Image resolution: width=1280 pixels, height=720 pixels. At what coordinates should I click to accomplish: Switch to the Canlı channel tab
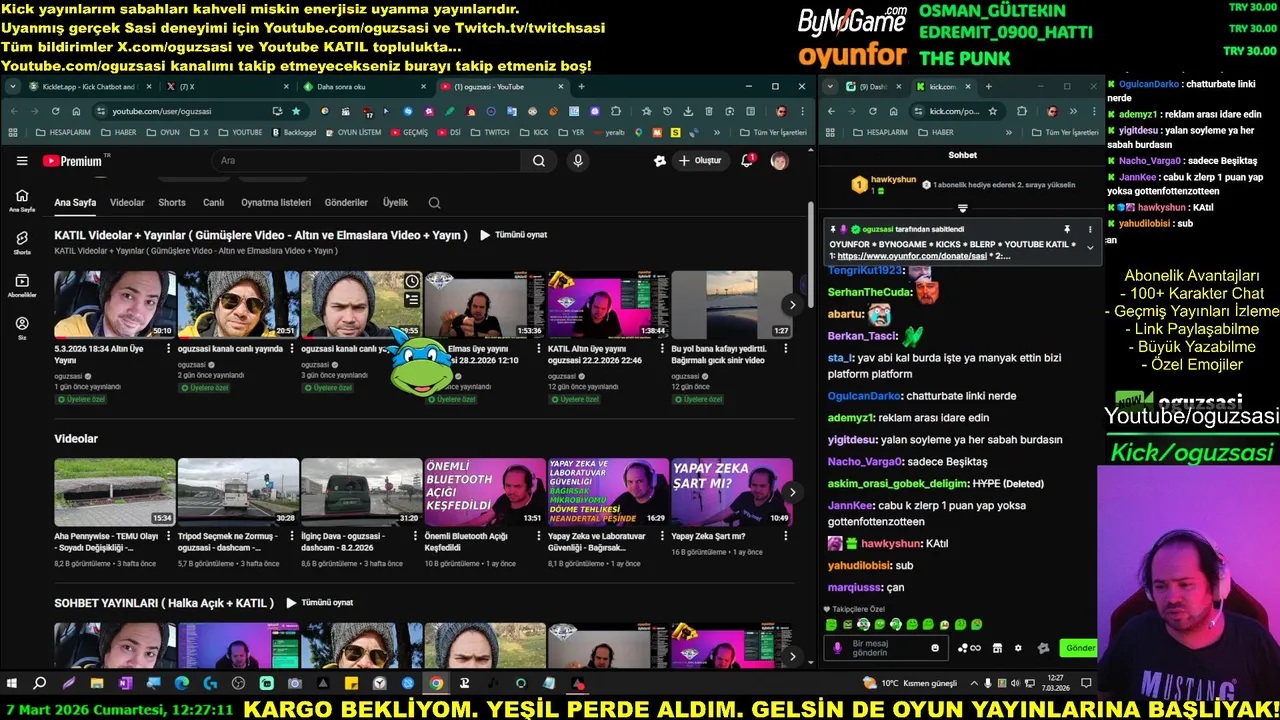coord(213,203)
